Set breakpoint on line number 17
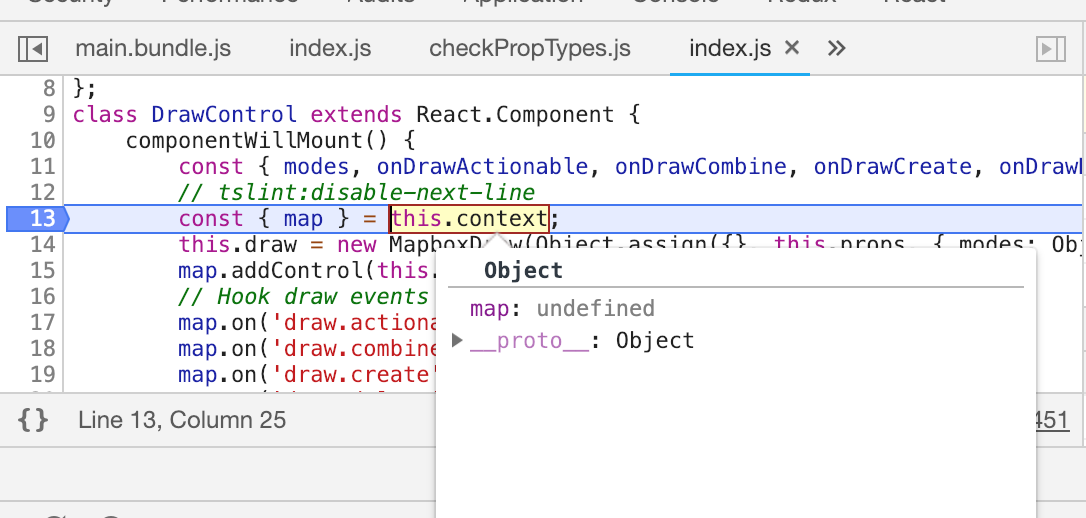The image size is (1086, 518). 42,323
